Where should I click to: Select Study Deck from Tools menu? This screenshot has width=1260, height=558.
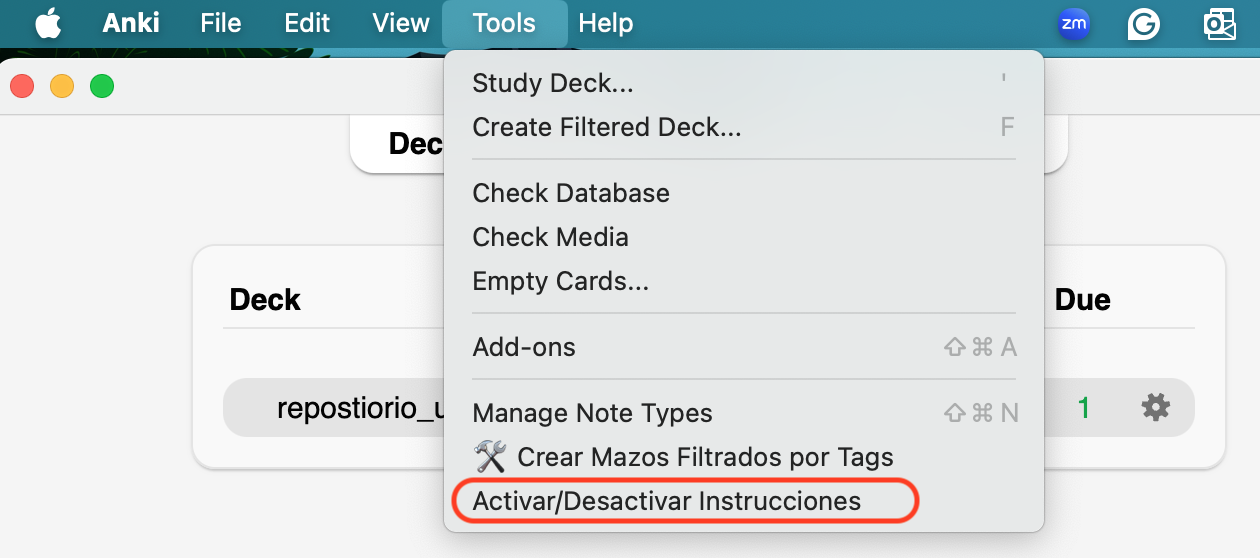click(x=553, y=83)
